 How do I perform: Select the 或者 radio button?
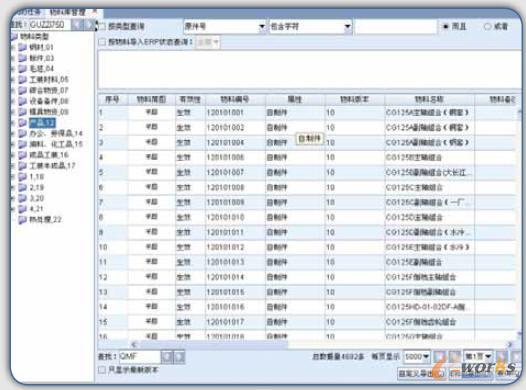[487, 26]
